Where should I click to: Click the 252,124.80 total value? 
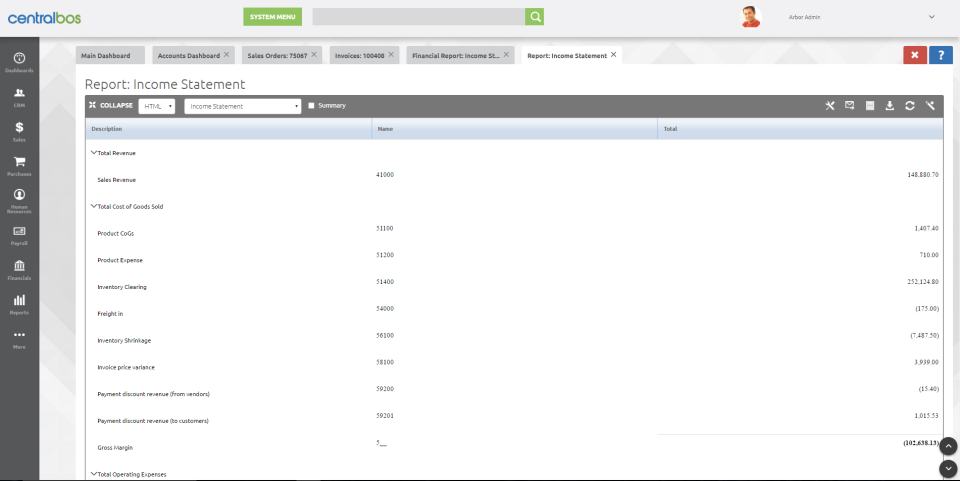[923, 282]
